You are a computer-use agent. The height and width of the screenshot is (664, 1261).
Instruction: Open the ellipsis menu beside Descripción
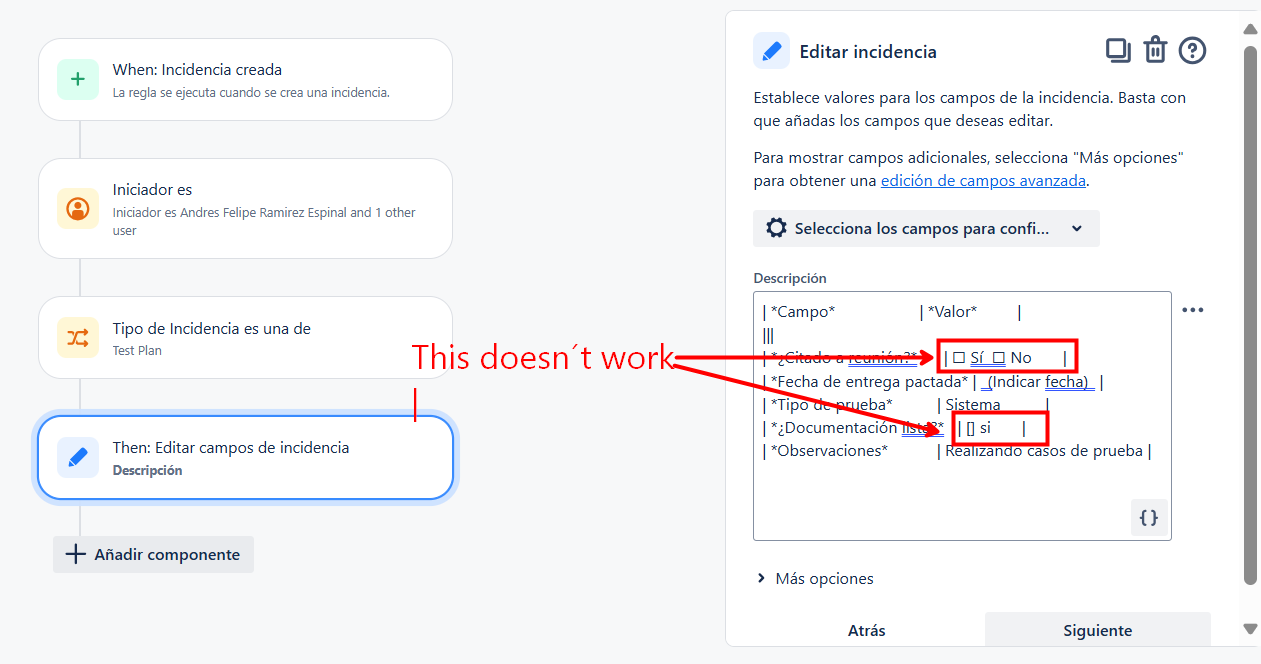1193,310
